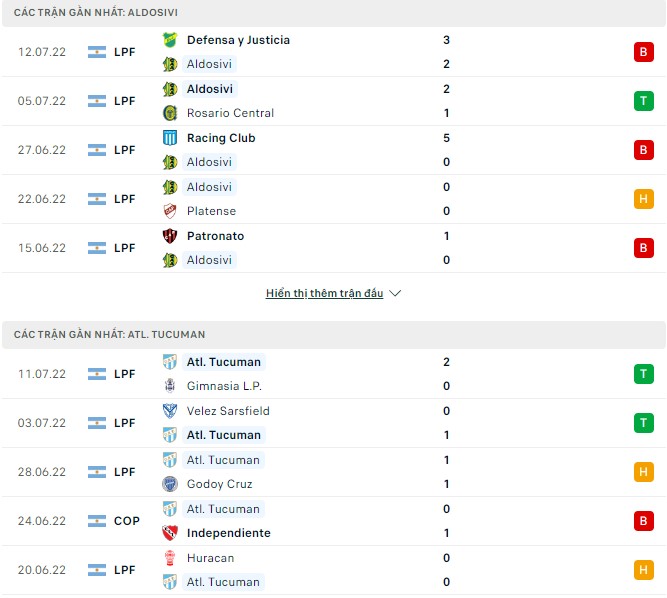Click the Godoy Cruz team crest

point(170,484)
